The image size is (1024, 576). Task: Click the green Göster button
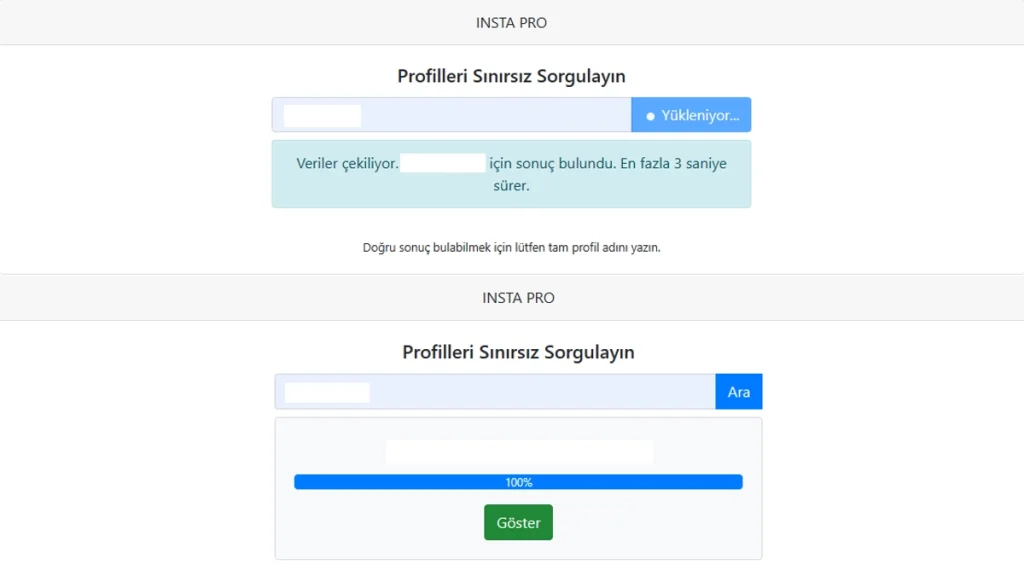(519, 522)
